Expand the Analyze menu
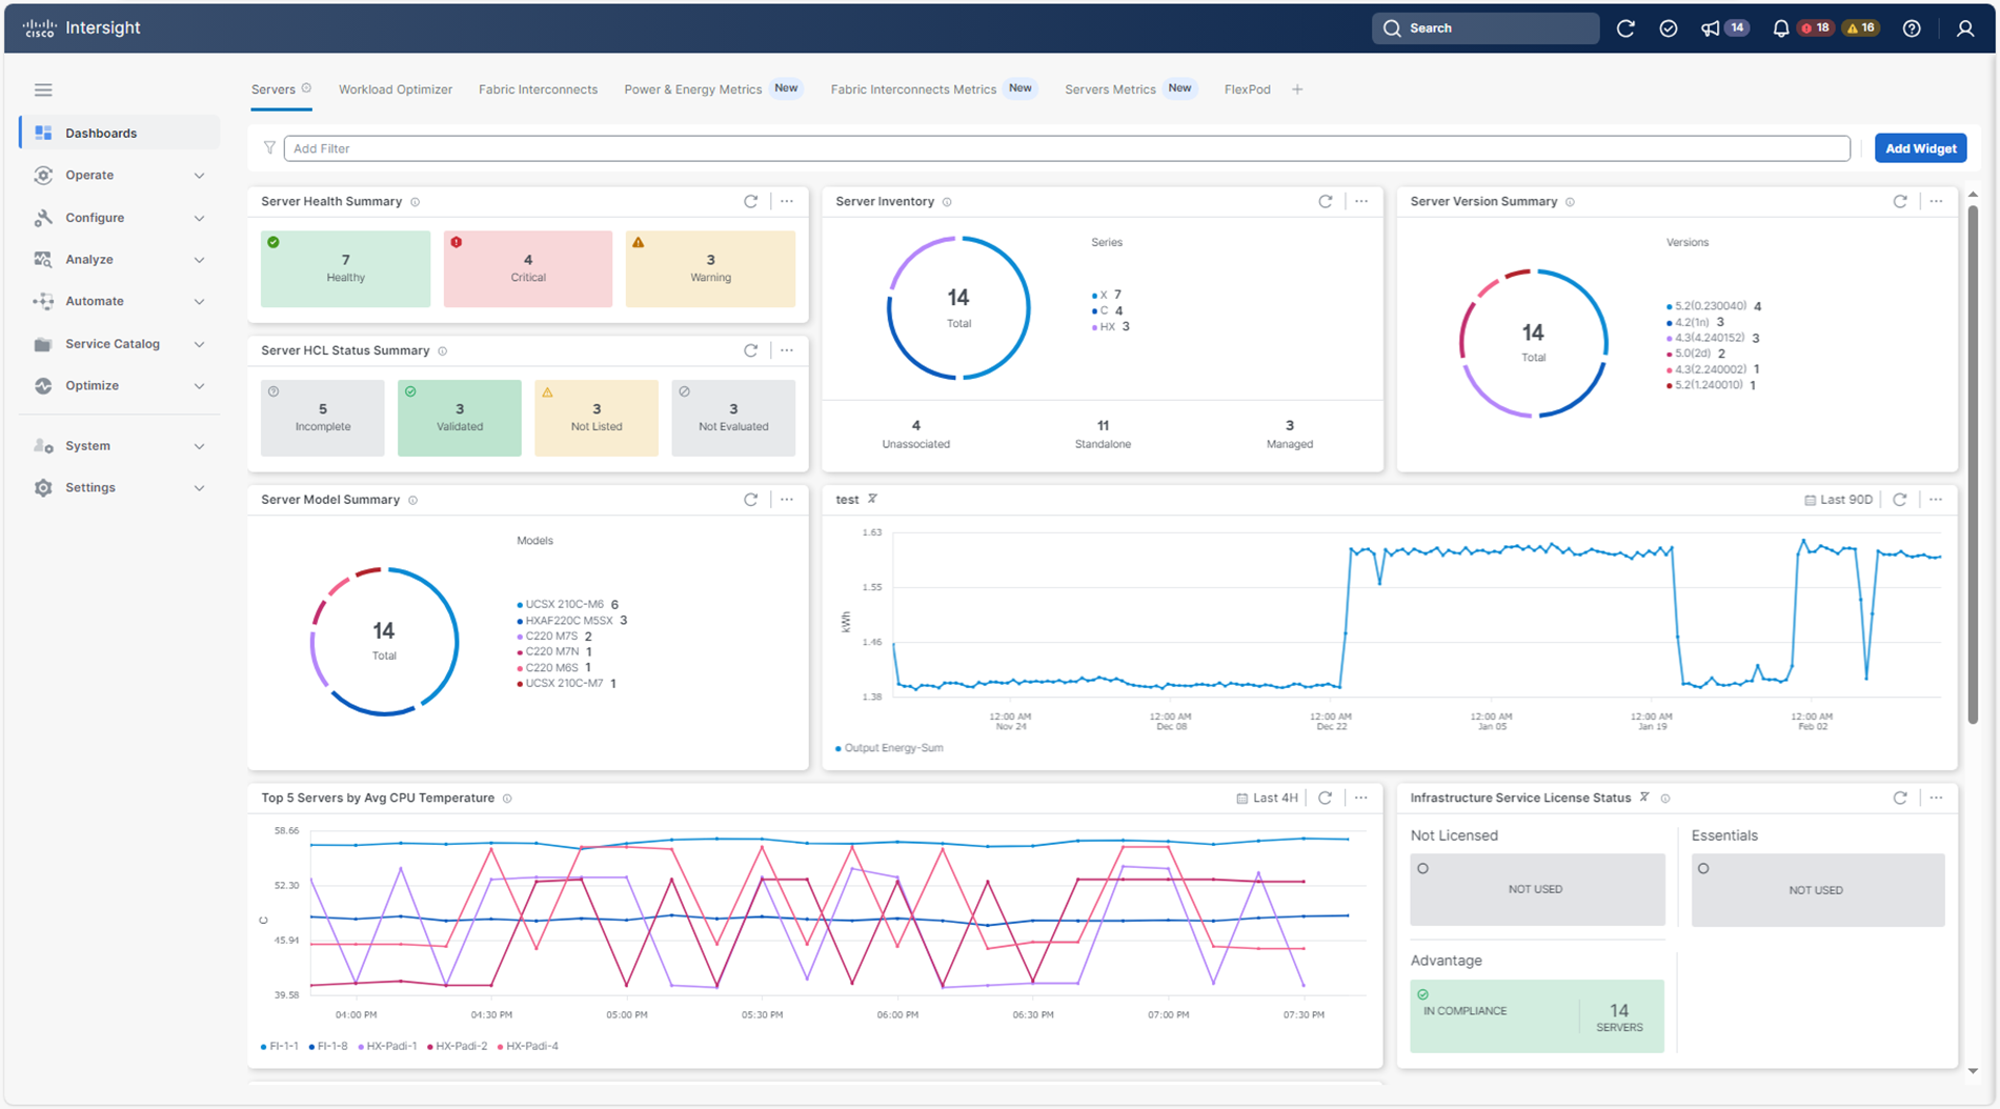Image resolution: width=2000 pixels, height=1109 pixels. (120, 259)
